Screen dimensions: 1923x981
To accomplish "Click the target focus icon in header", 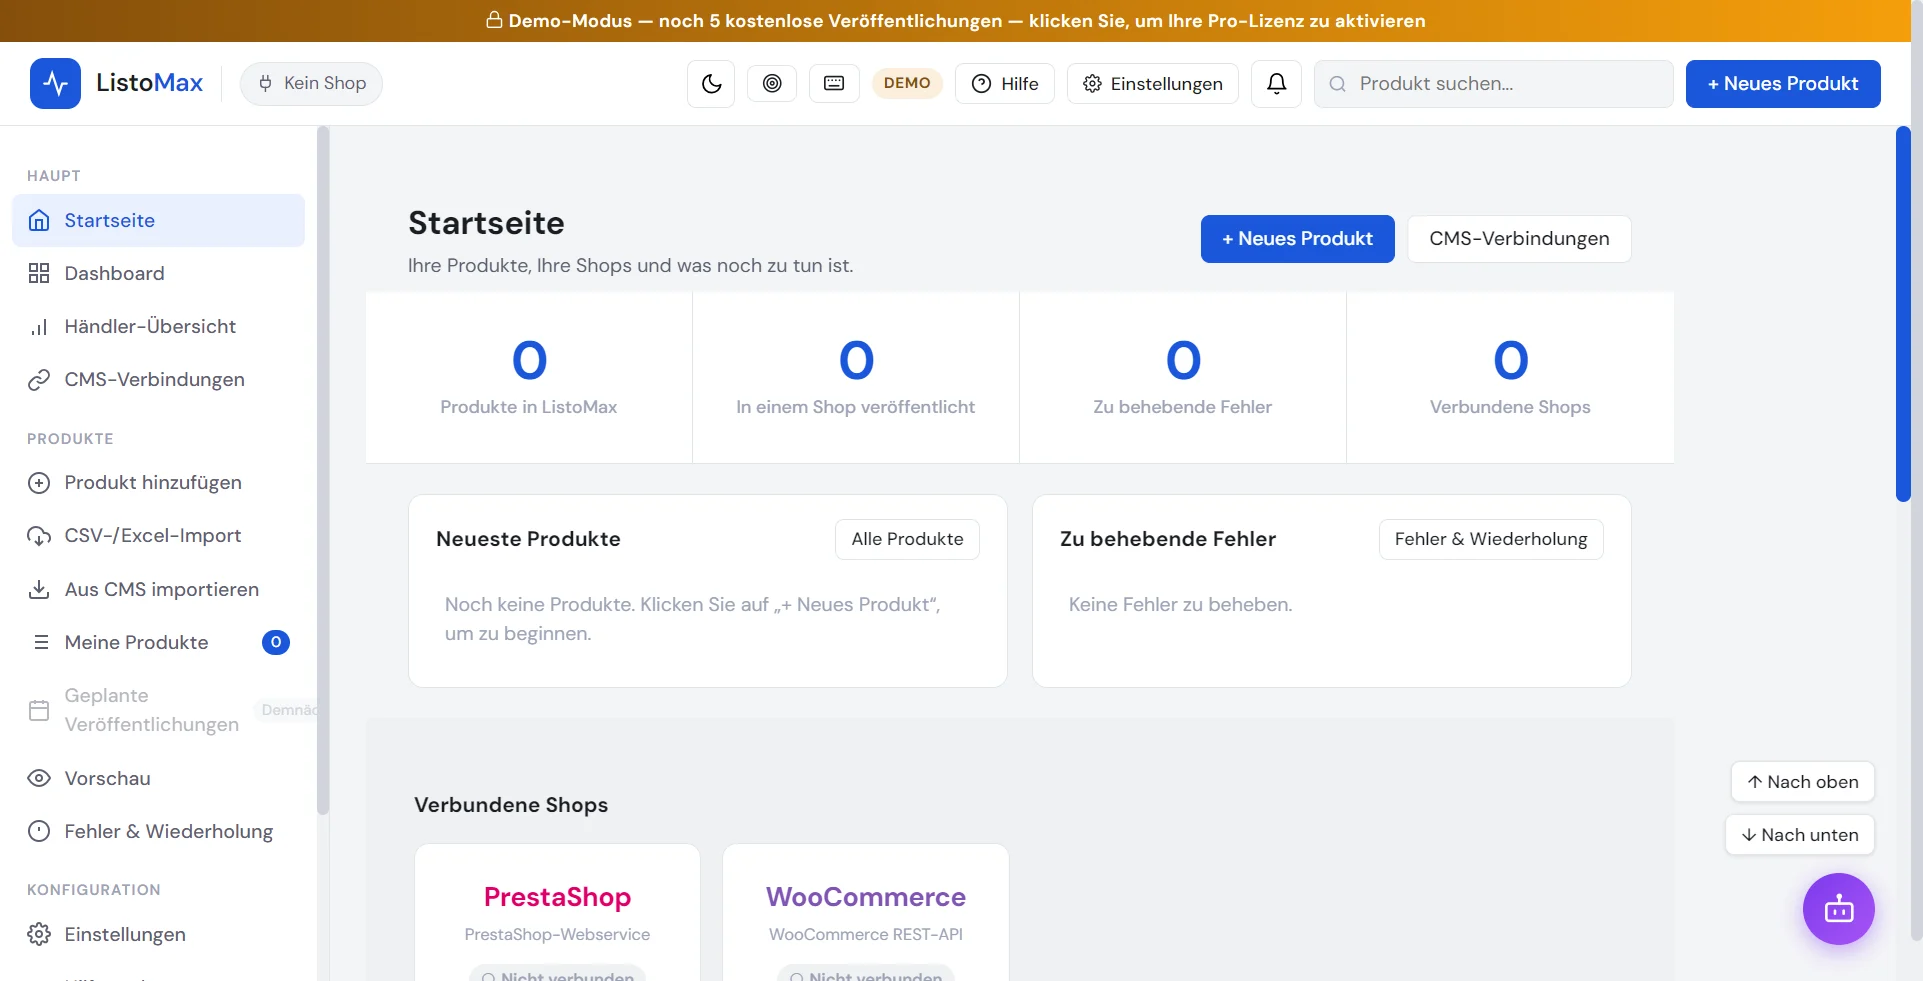I will 772,84.
